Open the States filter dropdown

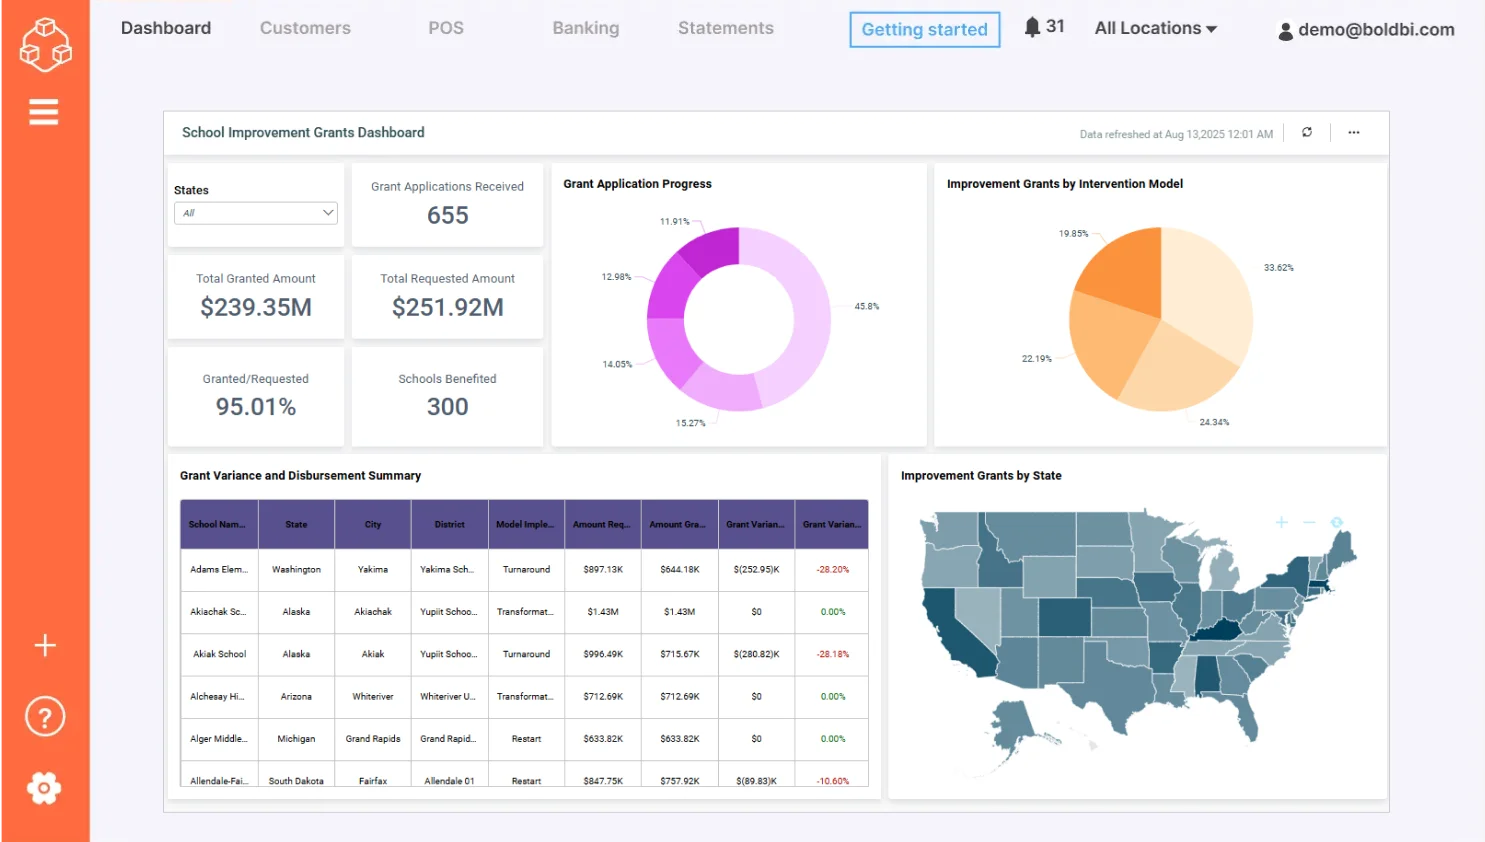(x=255, y=212)
